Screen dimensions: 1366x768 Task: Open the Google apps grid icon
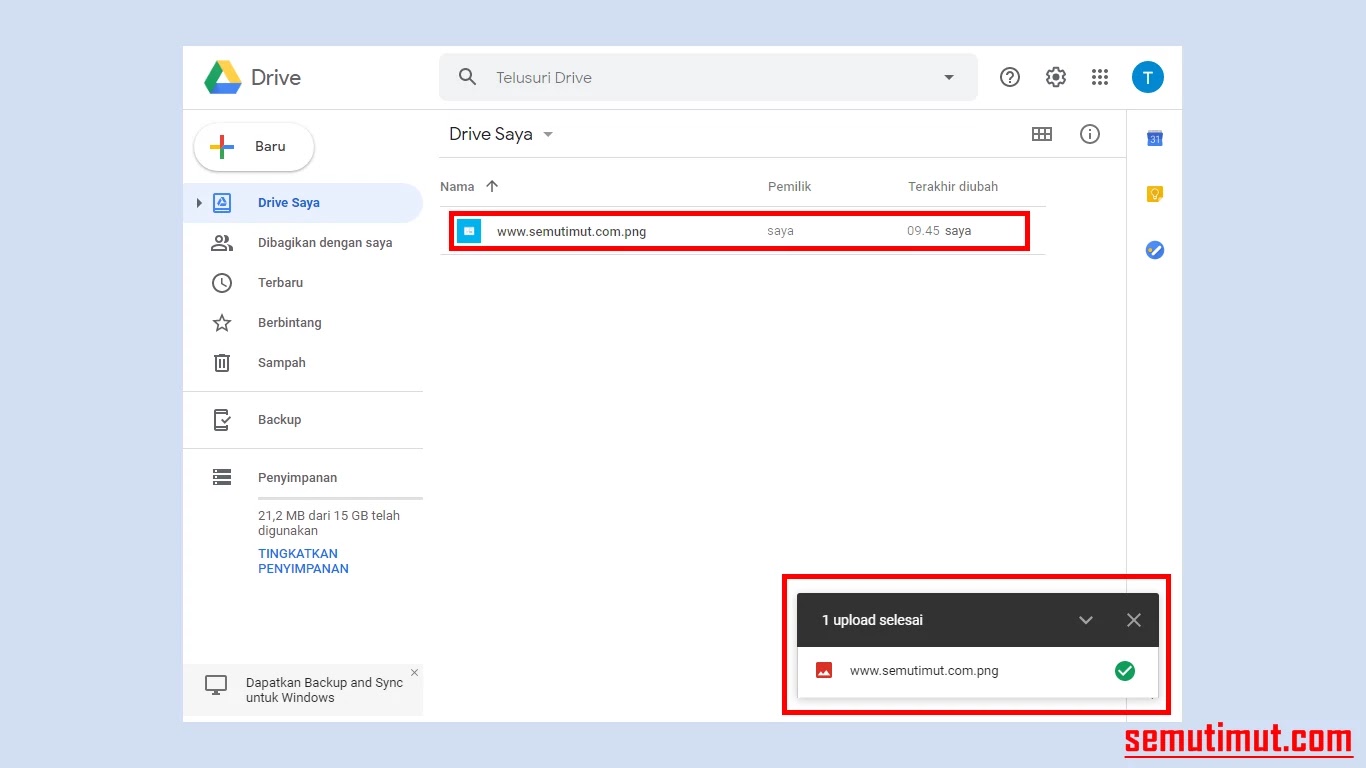point(1100,77)
